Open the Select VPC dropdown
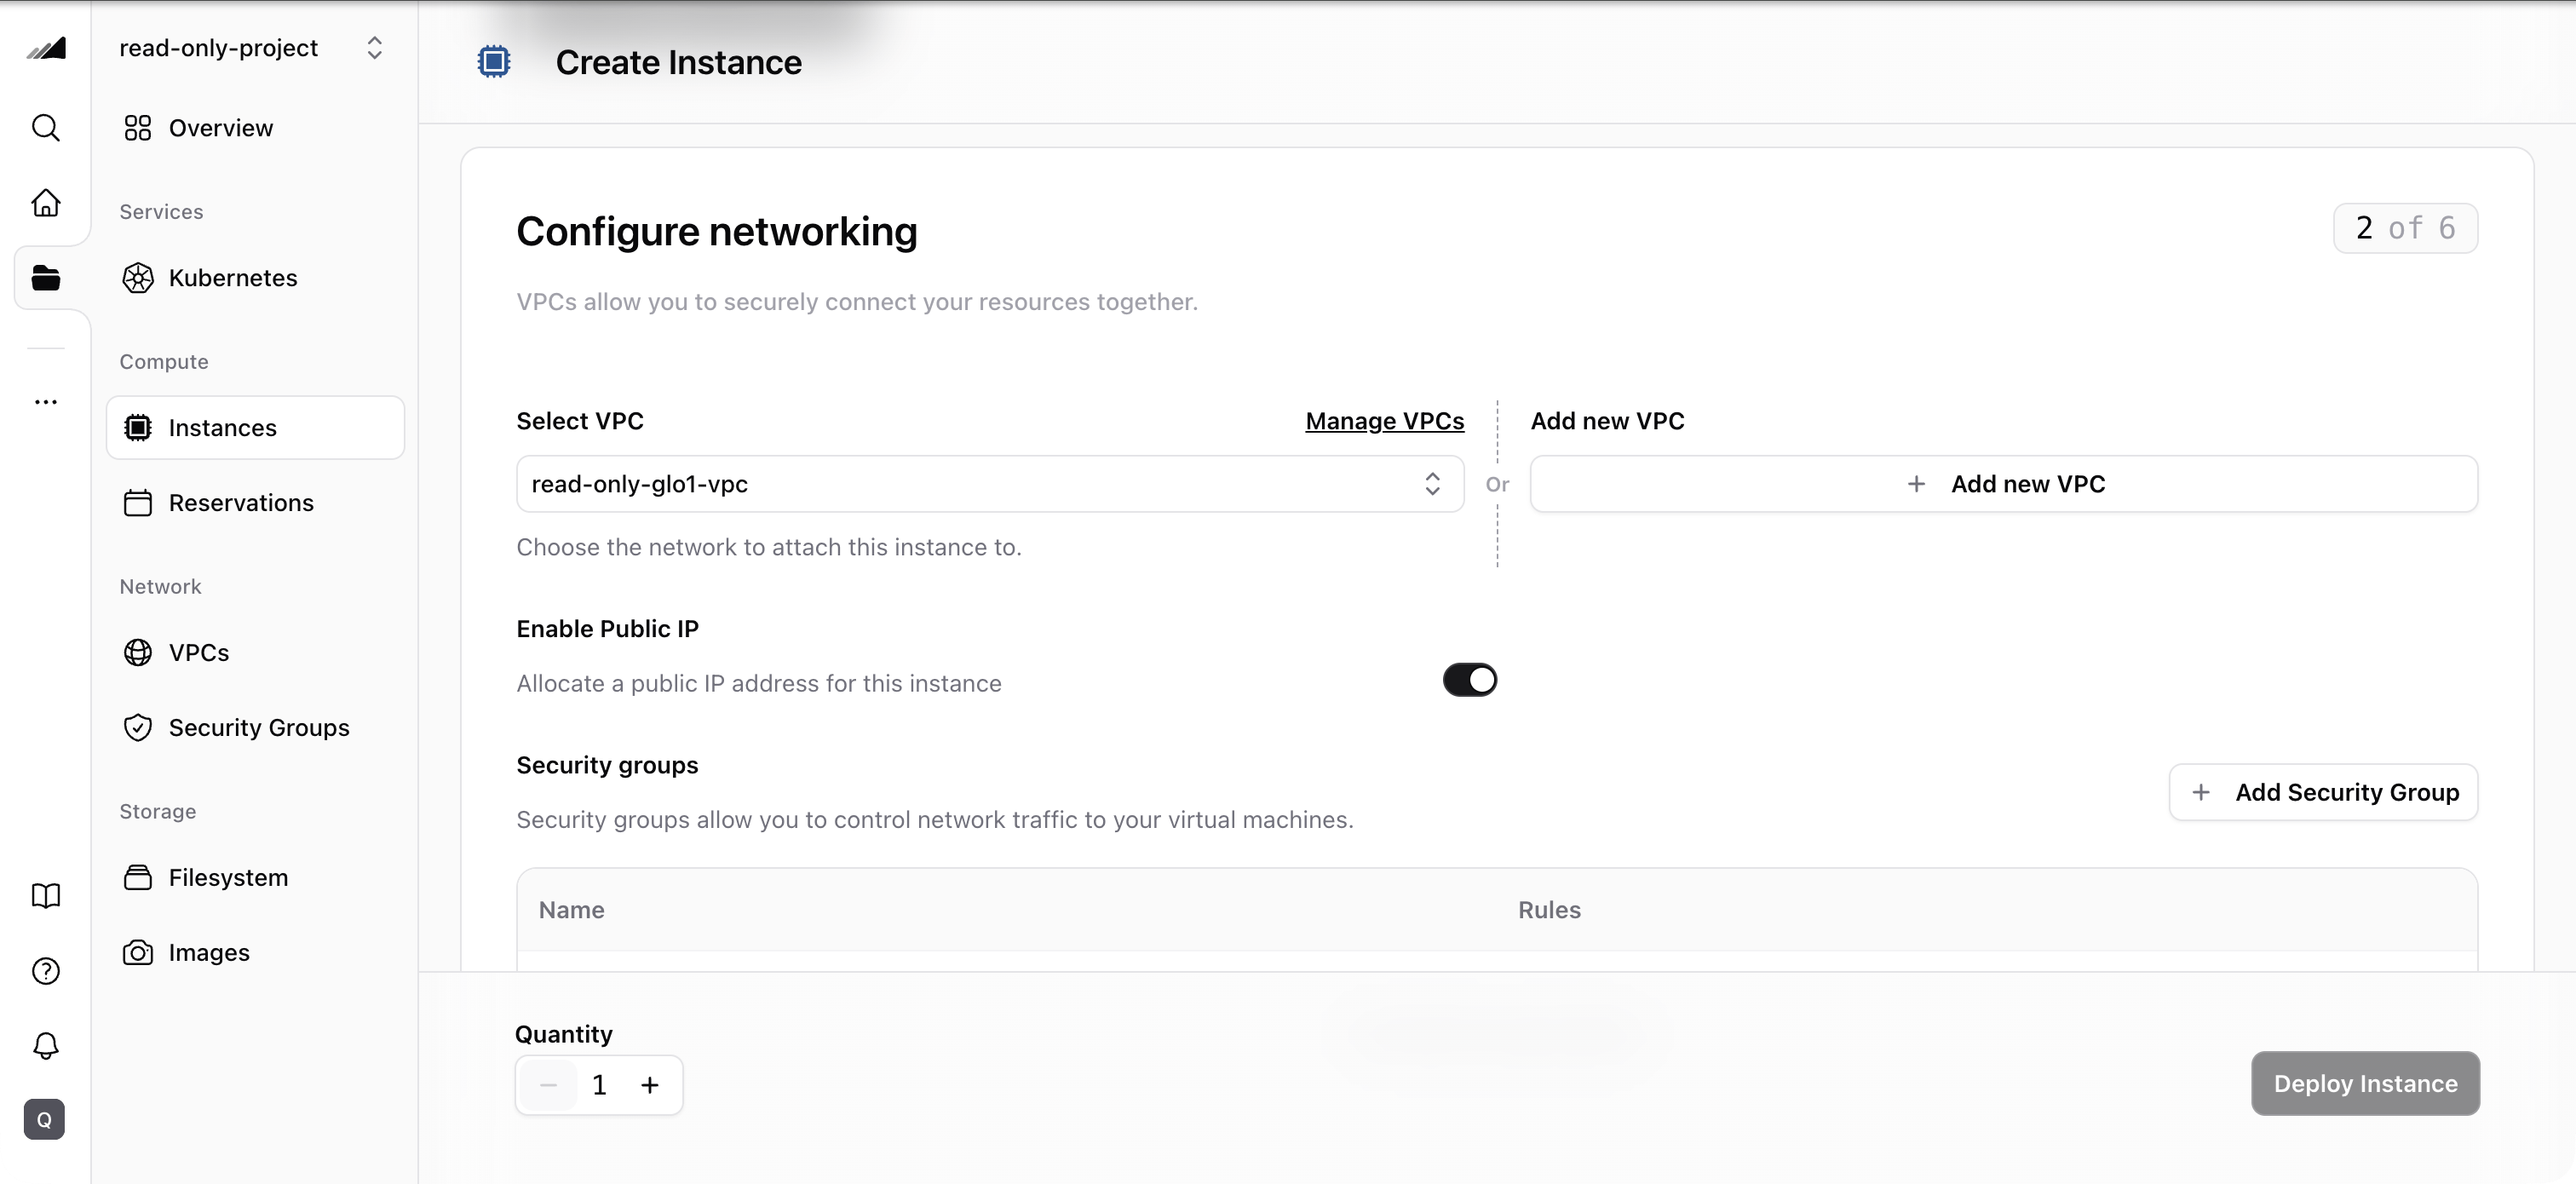This screenshot has width=2576, height=1184. 990,484
